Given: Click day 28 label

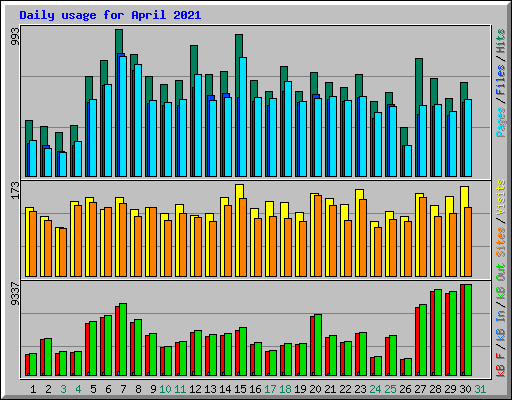Looking at the screenshot, I should point(435,389).
